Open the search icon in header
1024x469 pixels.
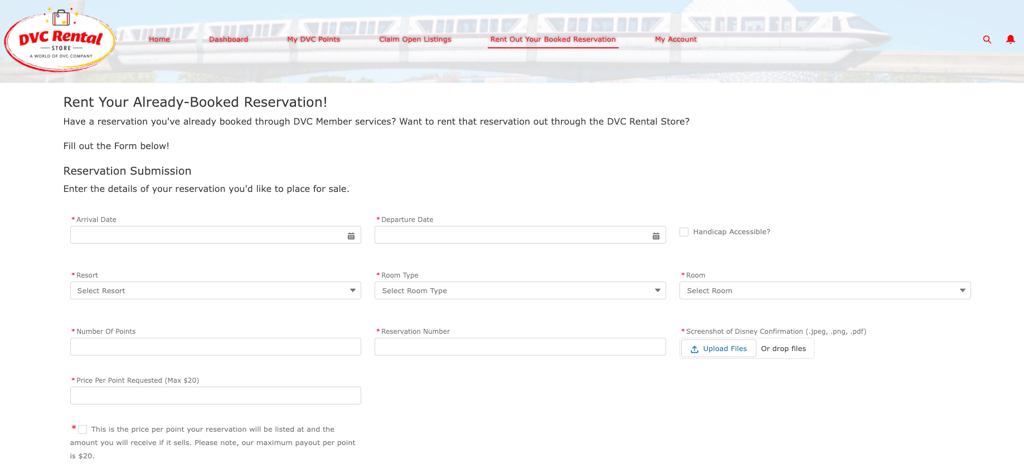click(987, 40)
